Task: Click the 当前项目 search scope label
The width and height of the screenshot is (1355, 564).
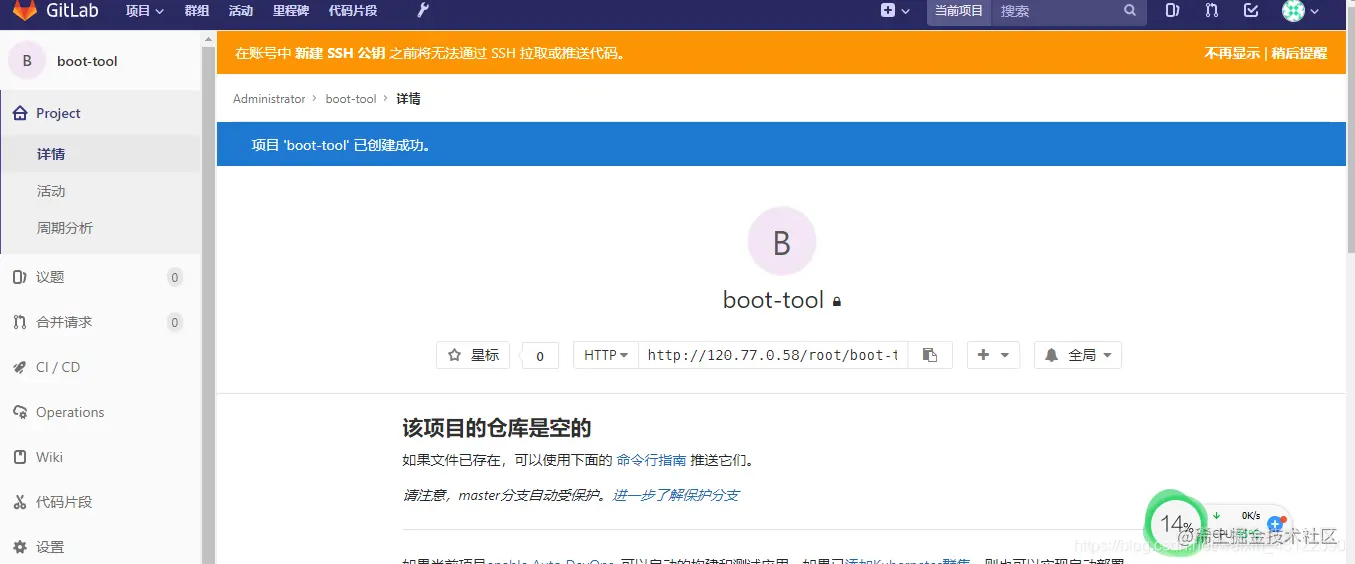Action: [x=959, y=11]
